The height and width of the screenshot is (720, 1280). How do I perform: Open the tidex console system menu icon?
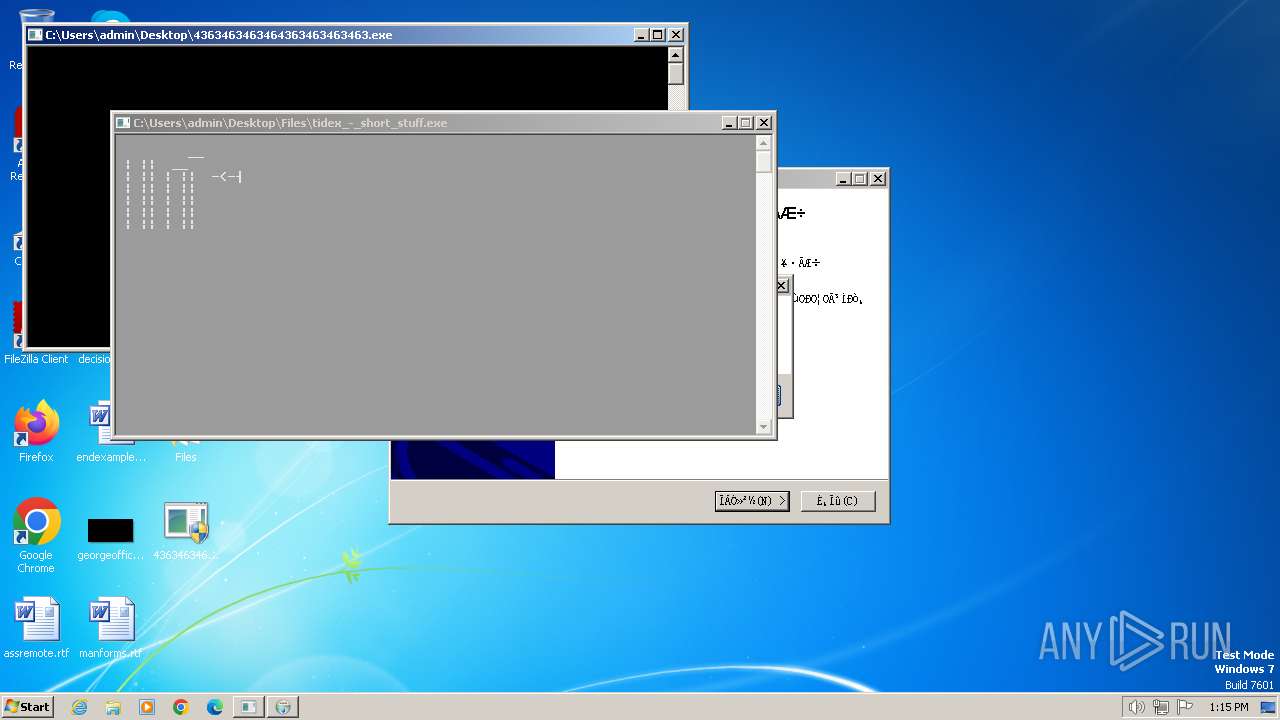123,123
